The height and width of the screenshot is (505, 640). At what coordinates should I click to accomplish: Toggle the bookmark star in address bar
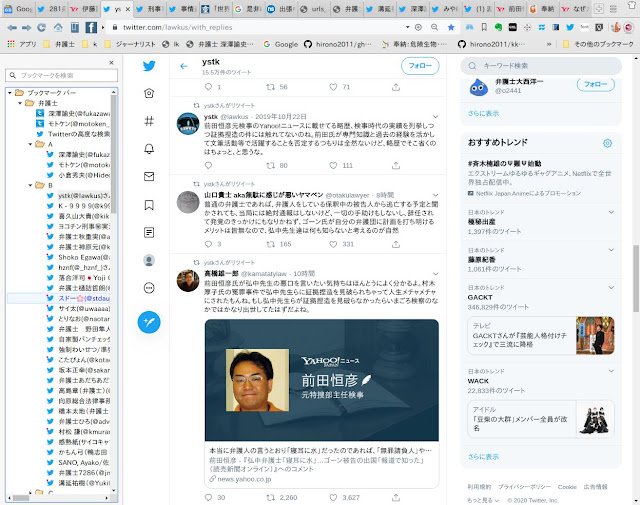[x=451, y=27]
